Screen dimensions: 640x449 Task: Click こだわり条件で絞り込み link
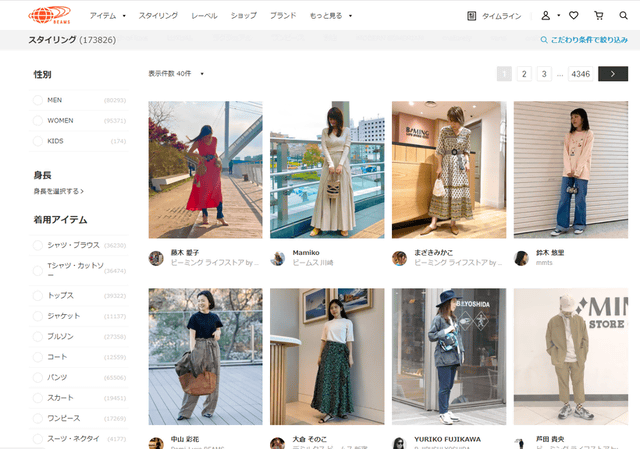(589, 40)
